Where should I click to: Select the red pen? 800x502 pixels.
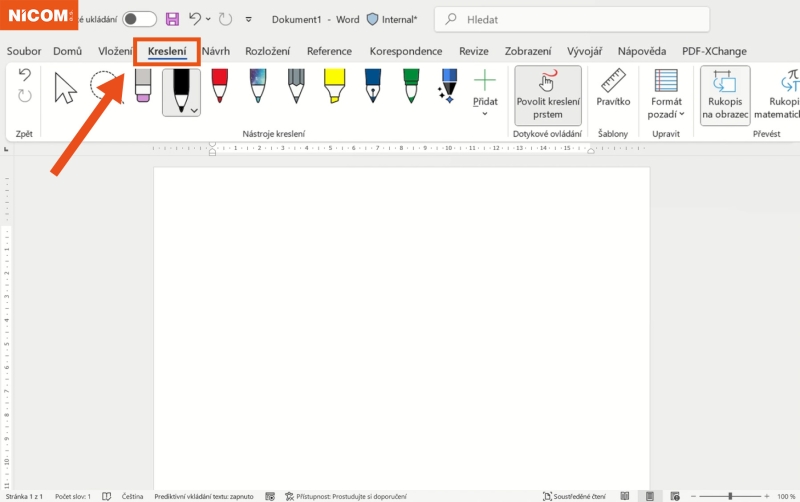220,87
